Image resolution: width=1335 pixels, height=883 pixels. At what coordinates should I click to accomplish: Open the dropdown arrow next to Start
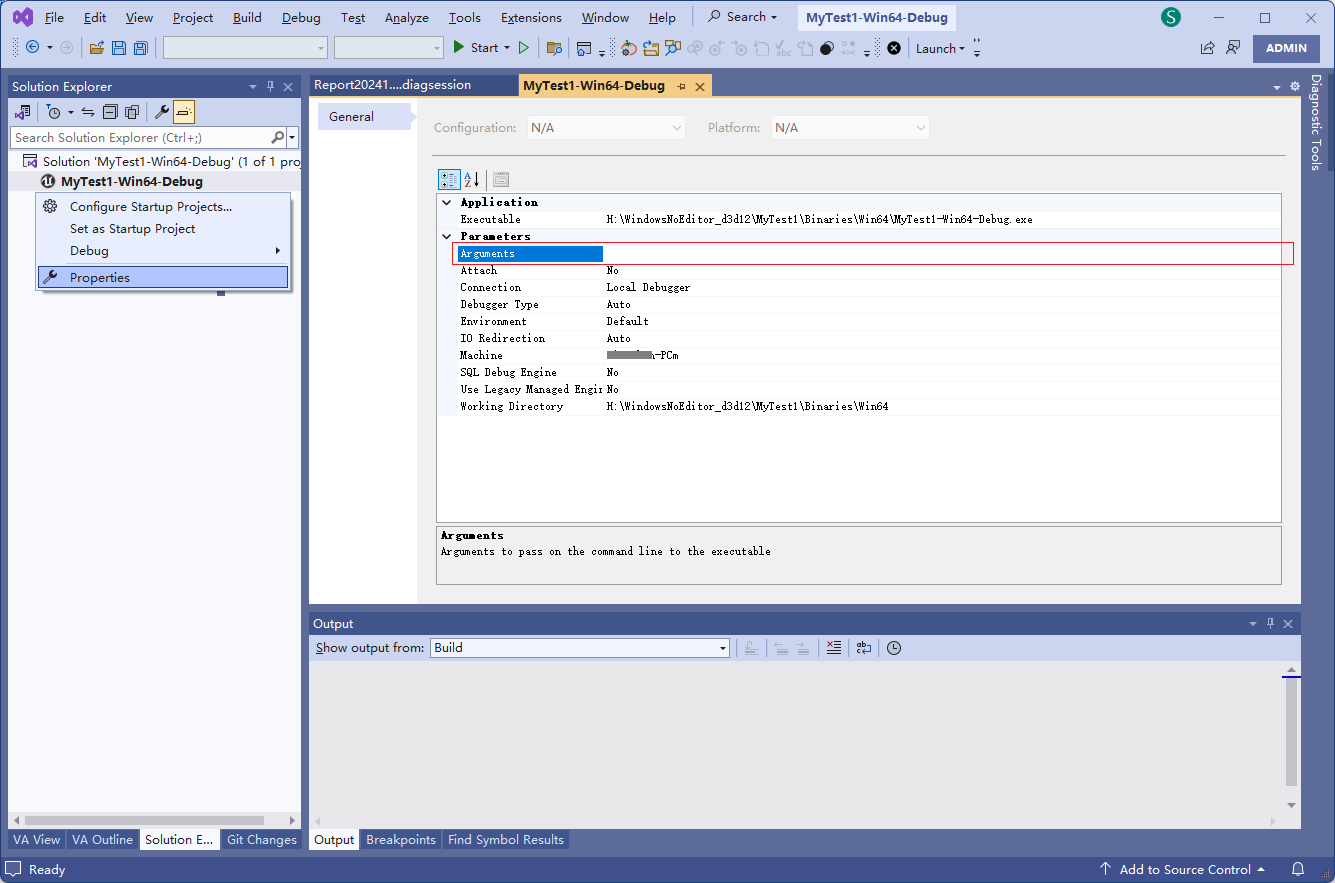506,48
